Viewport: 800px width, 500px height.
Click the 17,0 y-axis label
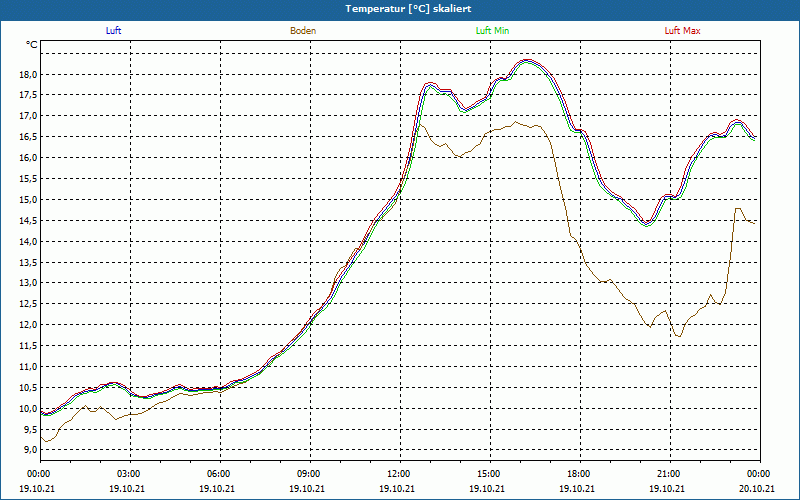[x=29, y=116]
